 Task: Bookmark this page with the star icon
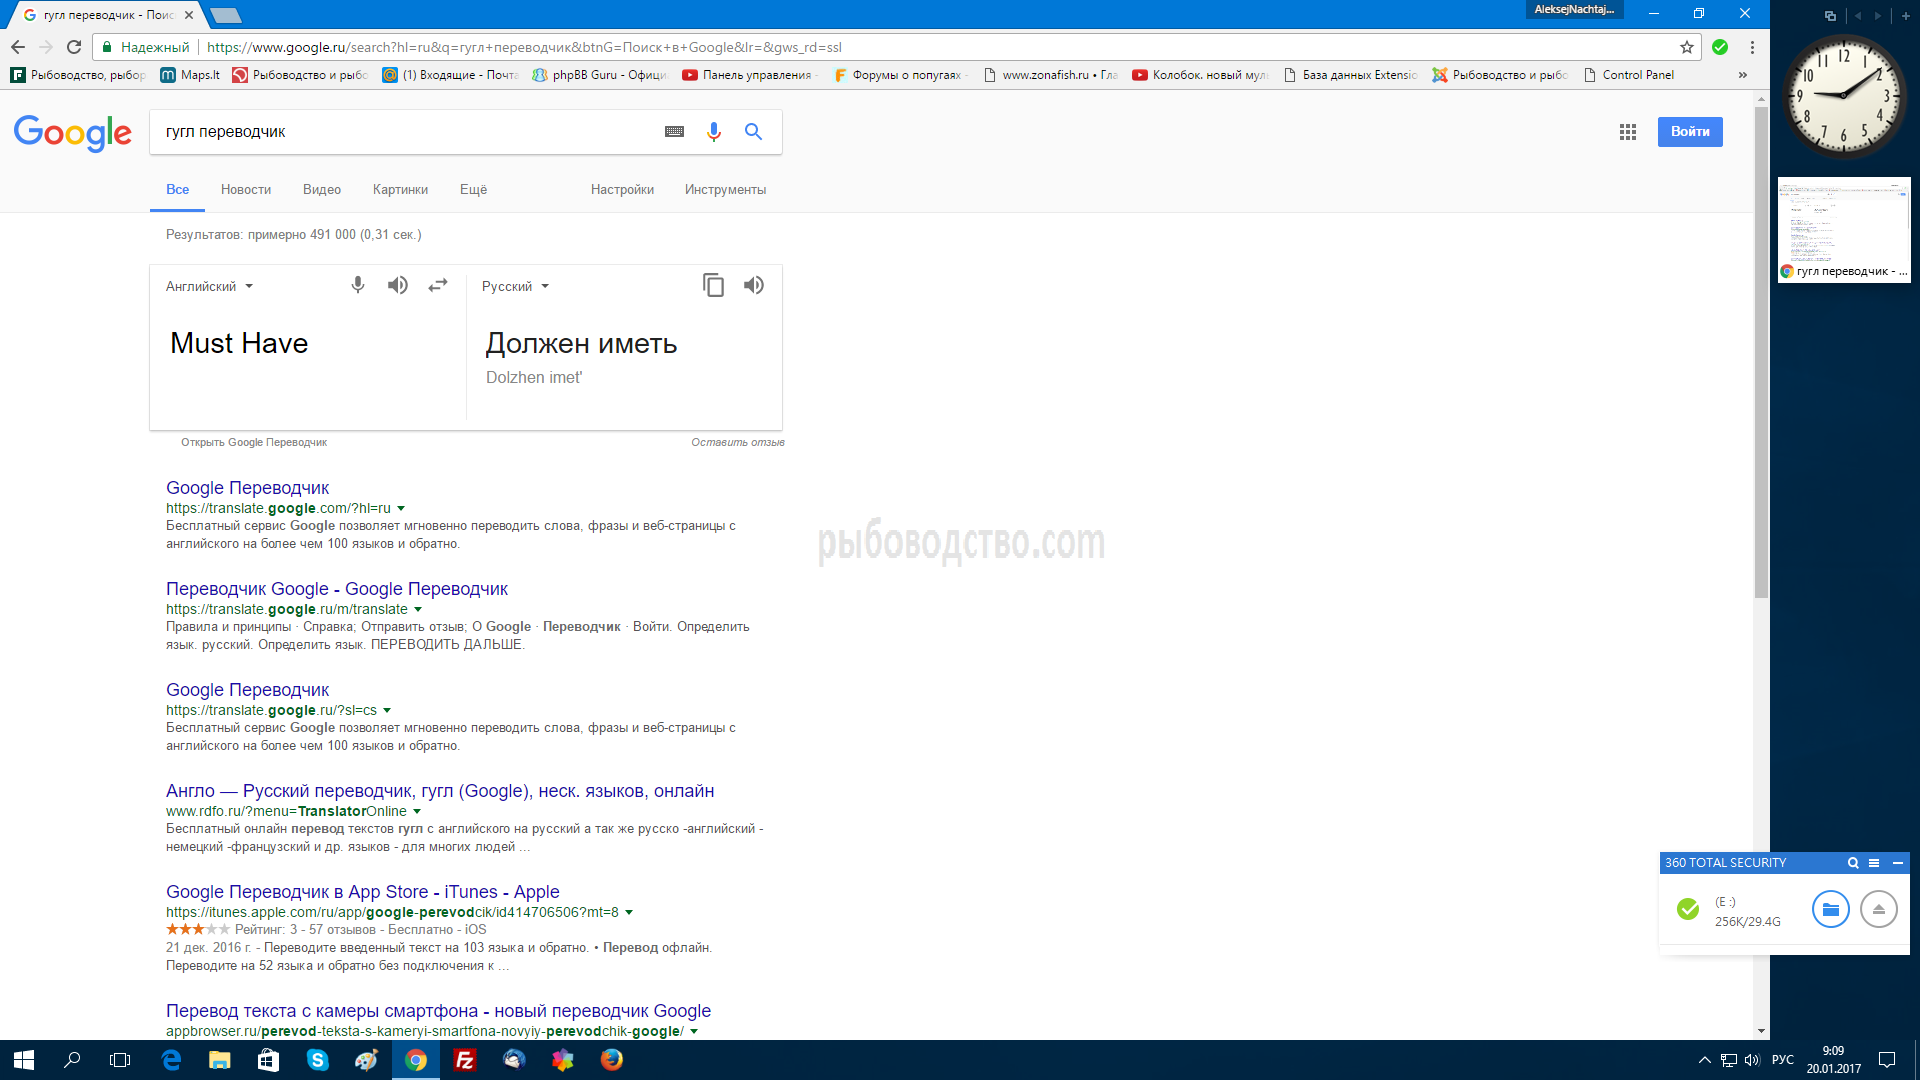(x=1687, y=47)
